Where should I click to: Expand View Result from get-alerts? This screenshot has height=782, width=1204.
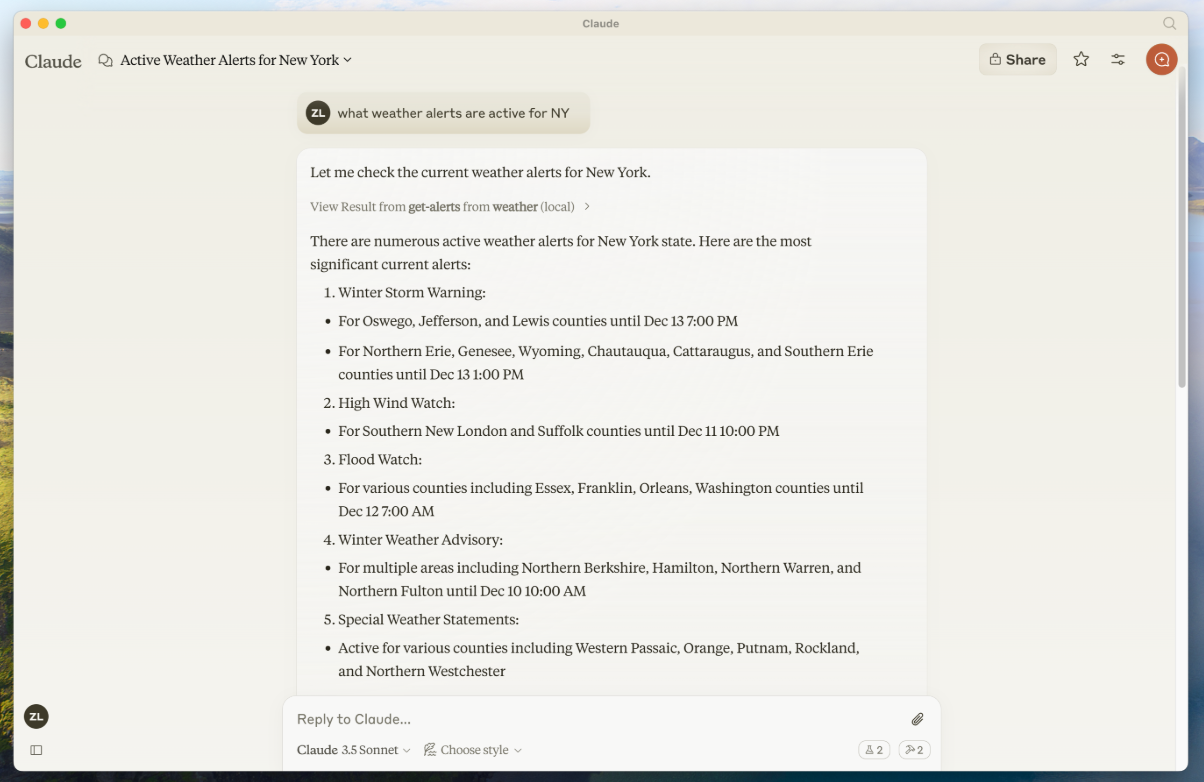coord(450,207)
